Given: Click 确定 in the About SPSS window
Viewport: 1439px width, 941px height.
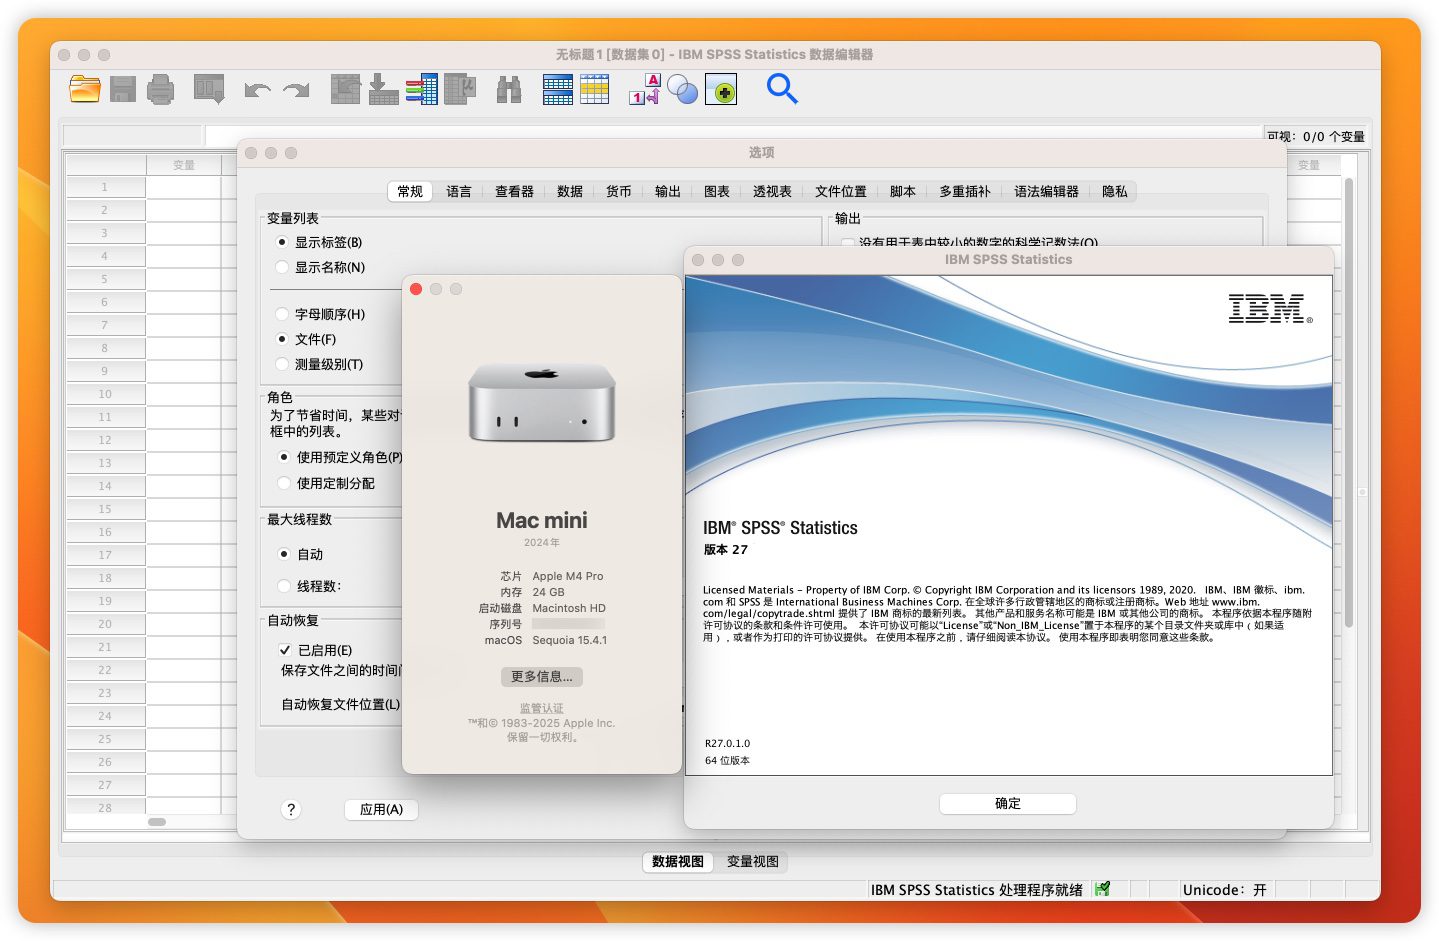Looking at the screenshot, I should (x=1008, y=804).
